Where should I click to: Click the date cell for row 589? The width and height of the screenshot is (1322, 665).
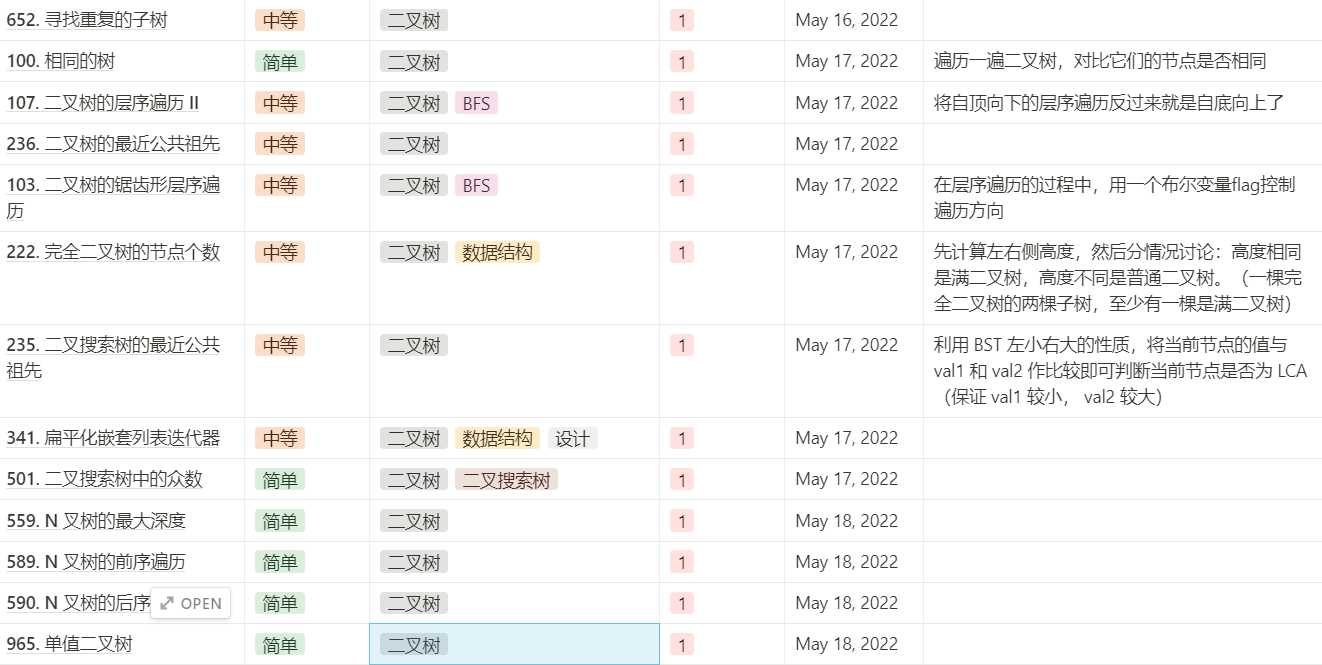(x=846, y=562)
